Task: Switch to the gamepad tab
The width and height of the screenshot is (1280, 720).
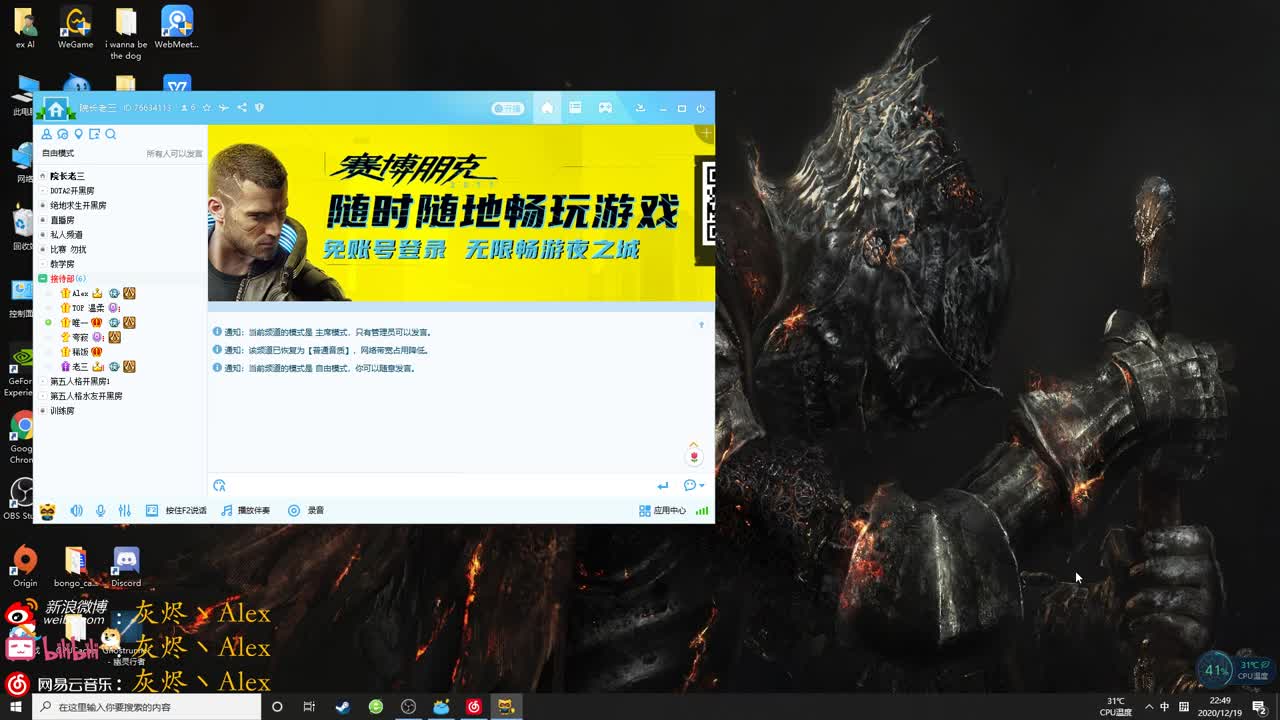Action: 605,108
